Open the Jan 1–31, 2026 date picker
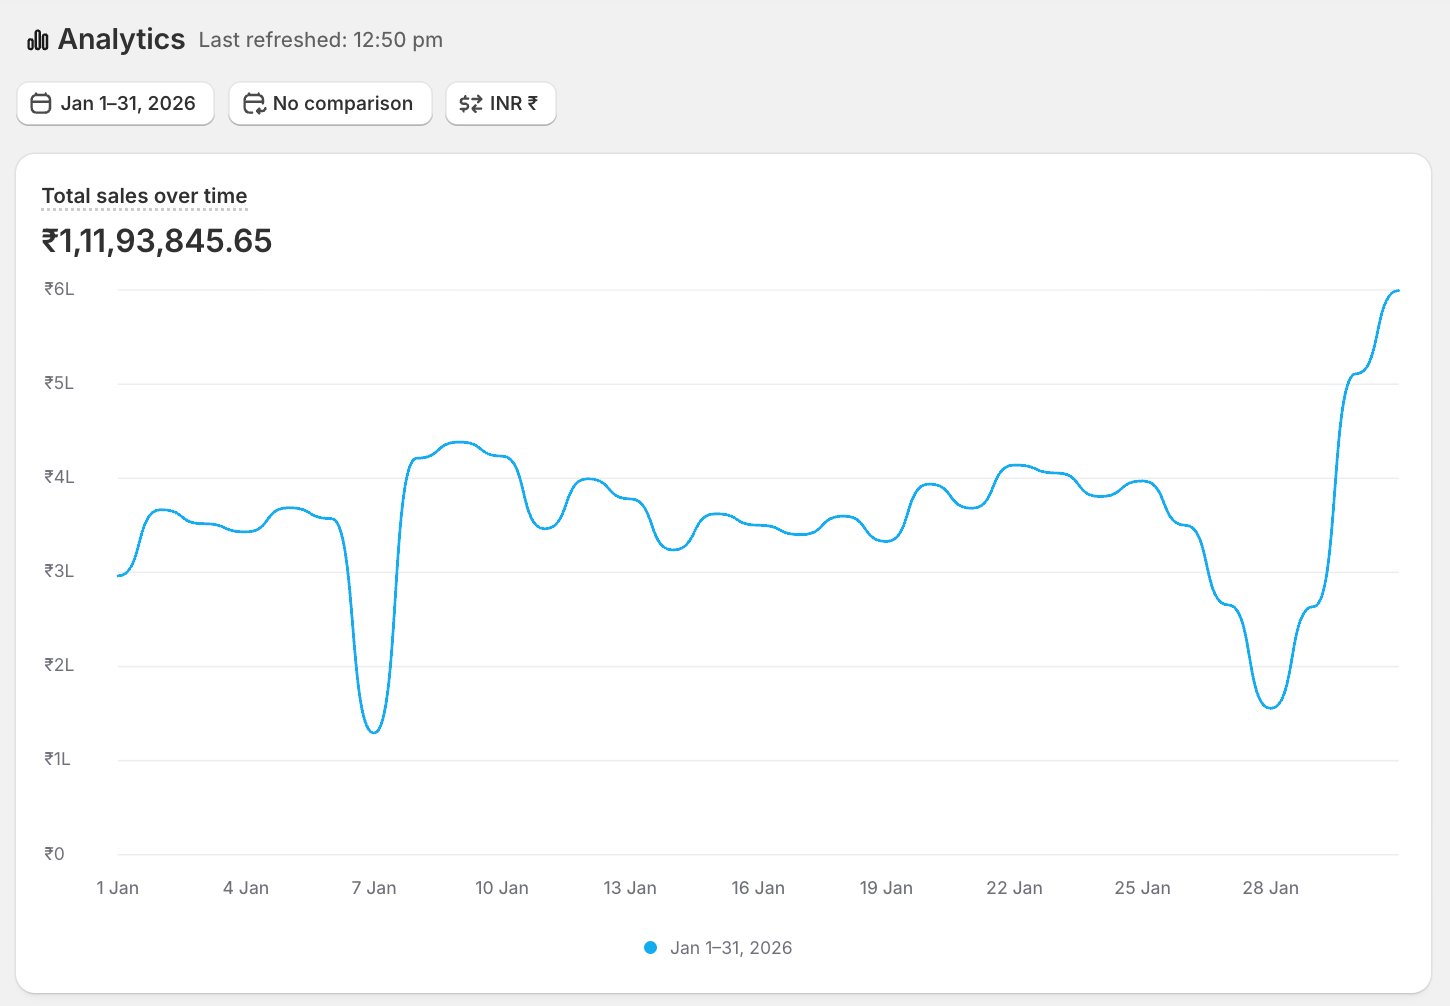The image size is (1450, 1006). [115, 103]
